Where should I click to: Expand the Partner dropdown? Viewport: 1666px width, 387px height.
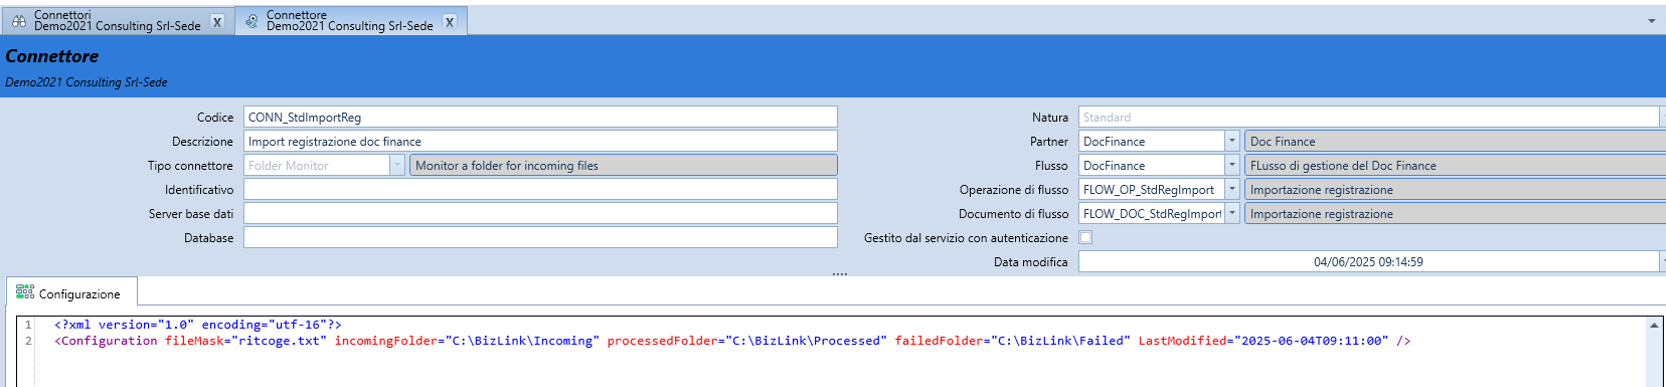click(1232, 142)
